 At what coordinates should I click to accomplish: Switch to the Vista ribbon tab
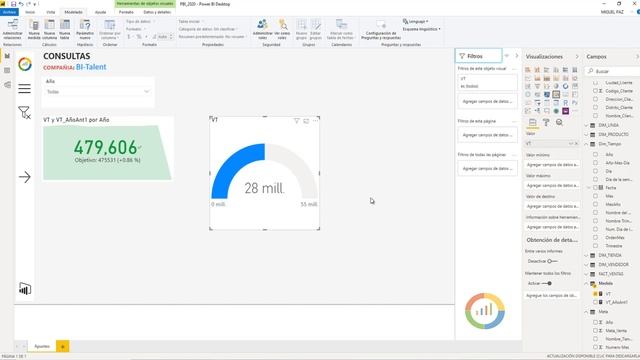51,12
